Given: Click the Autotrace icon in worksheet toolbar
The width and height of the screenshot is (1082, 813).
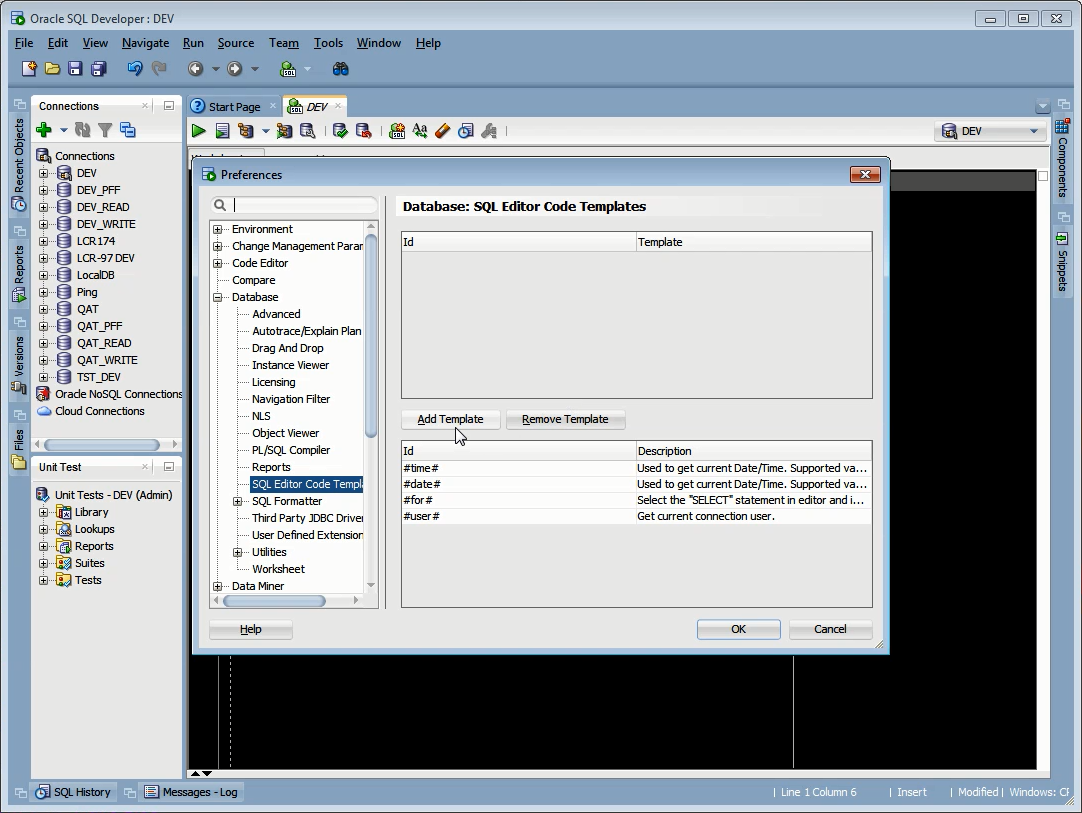Looking at the screenshot, I should pos(284,130).
